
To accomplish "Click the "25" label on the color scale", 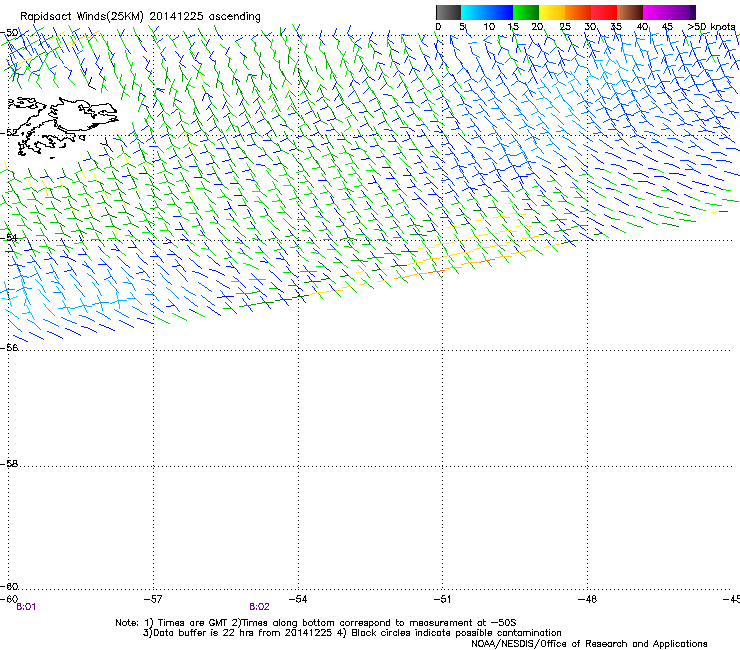I will 565,27.
